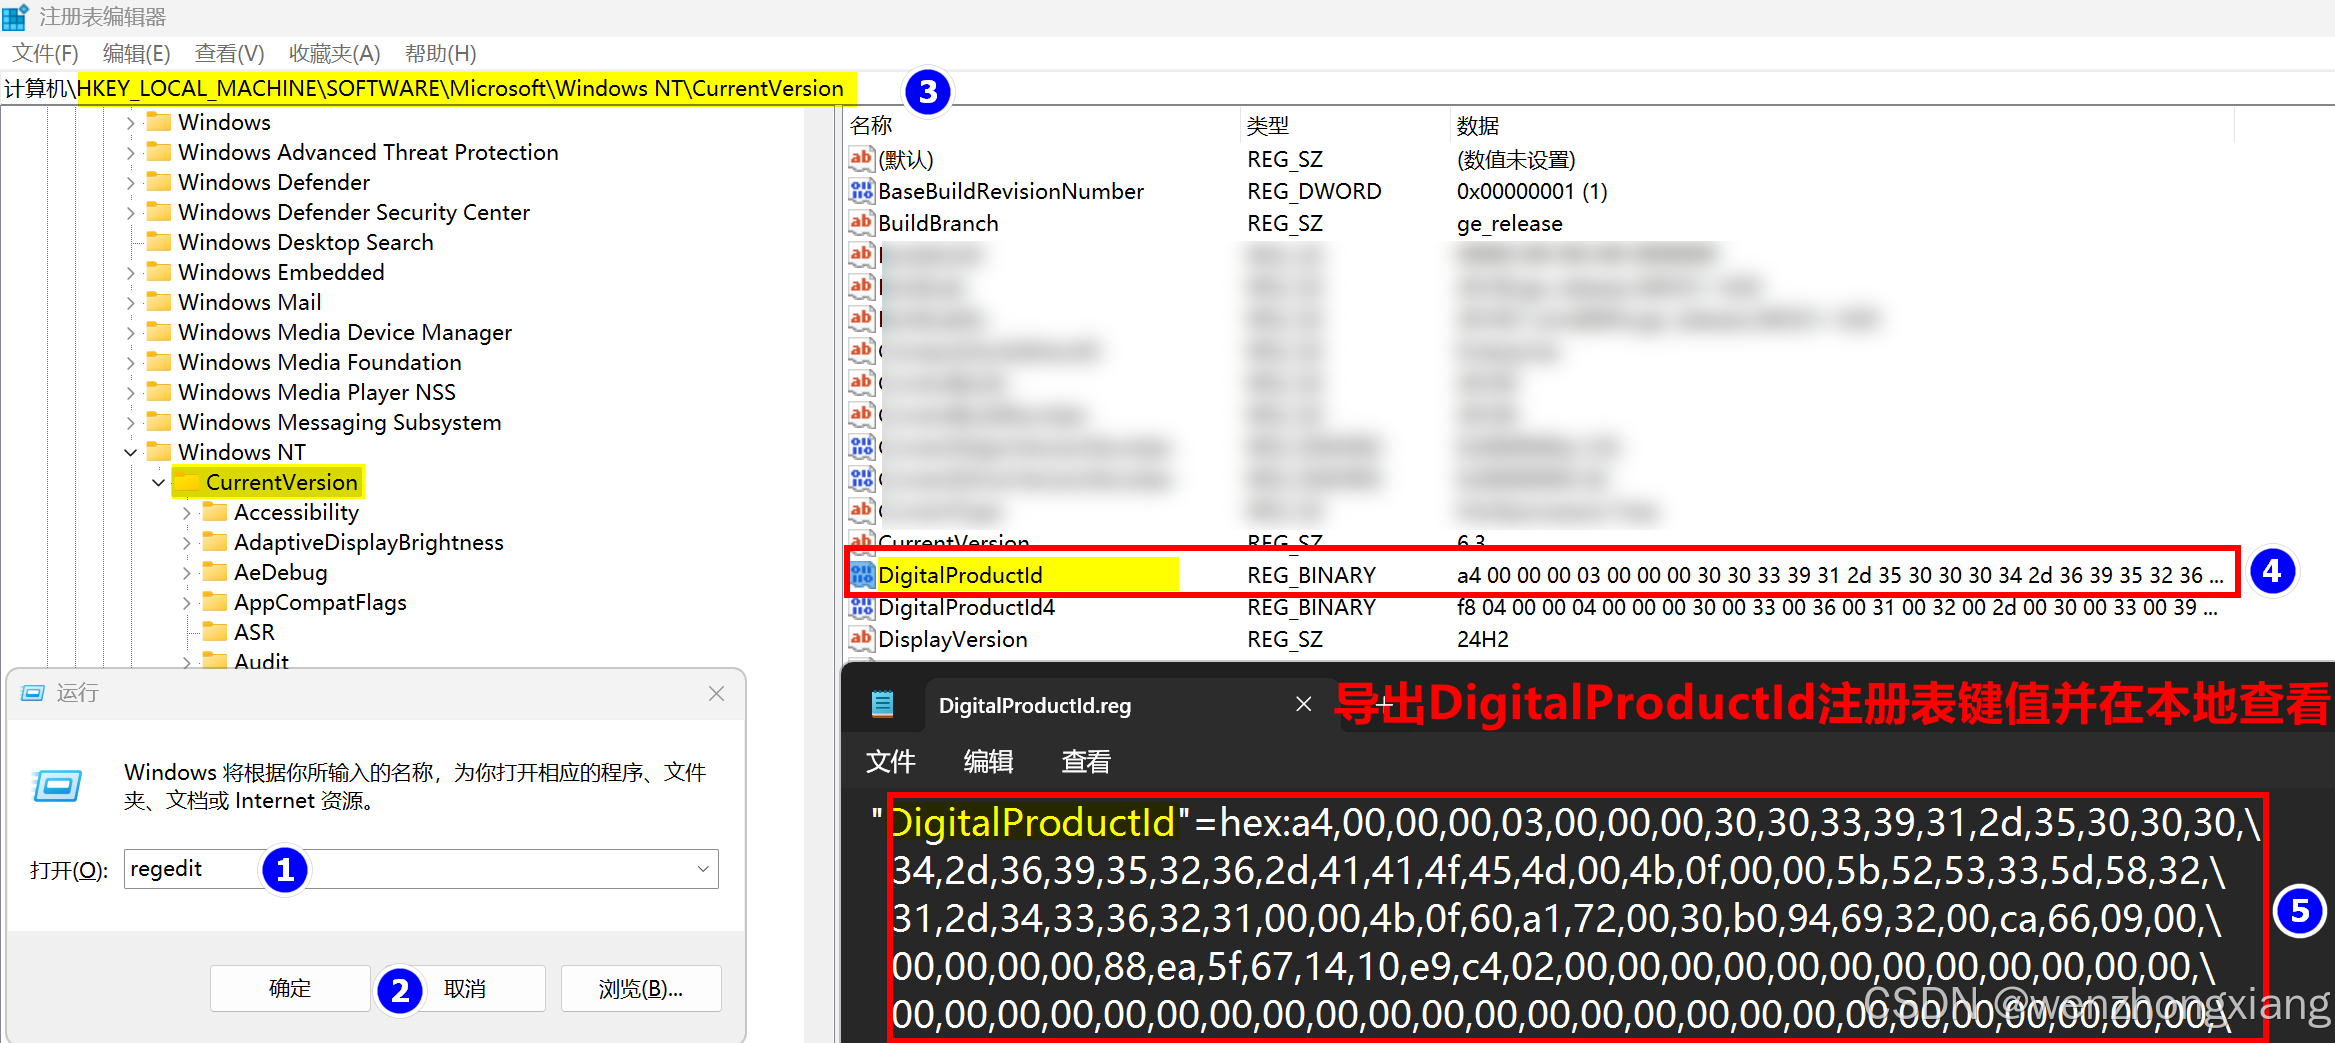
Task: Select the string icon beside DisplayVersion
Action: click(861, 638)
